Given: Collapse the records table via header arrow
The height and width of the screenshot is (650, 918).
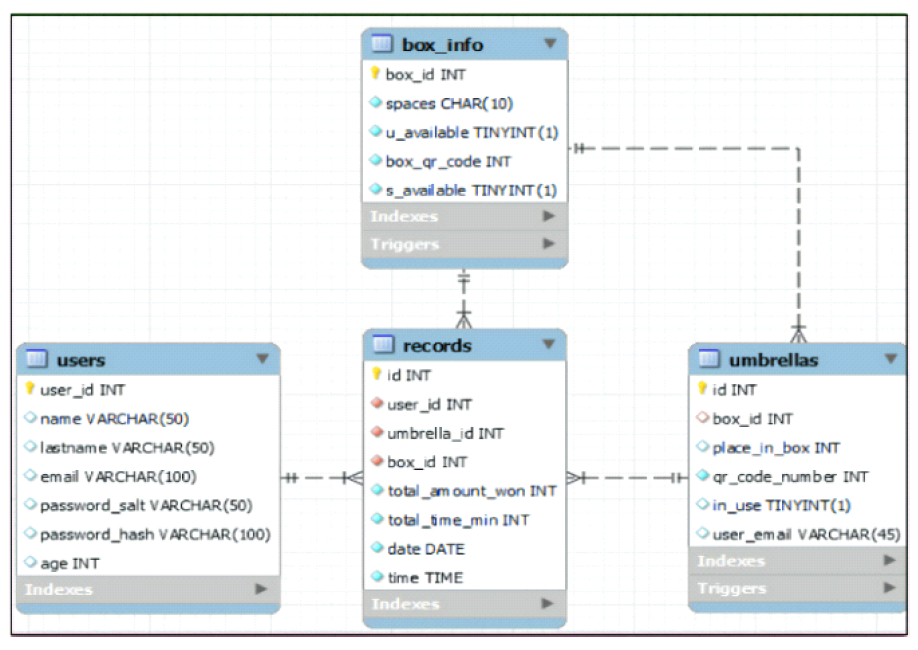Looking at the screenshot, I should click(x=548, y=345).
